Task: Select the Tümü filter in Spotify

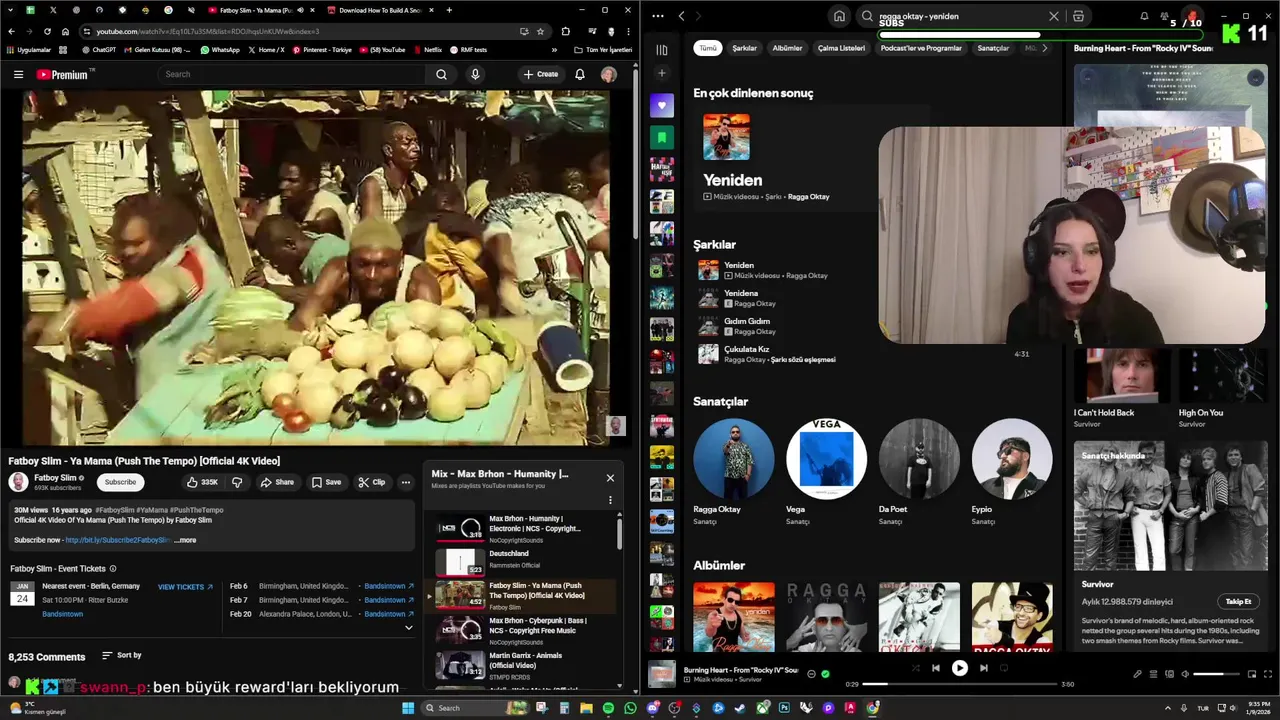Action: point(708,48)
